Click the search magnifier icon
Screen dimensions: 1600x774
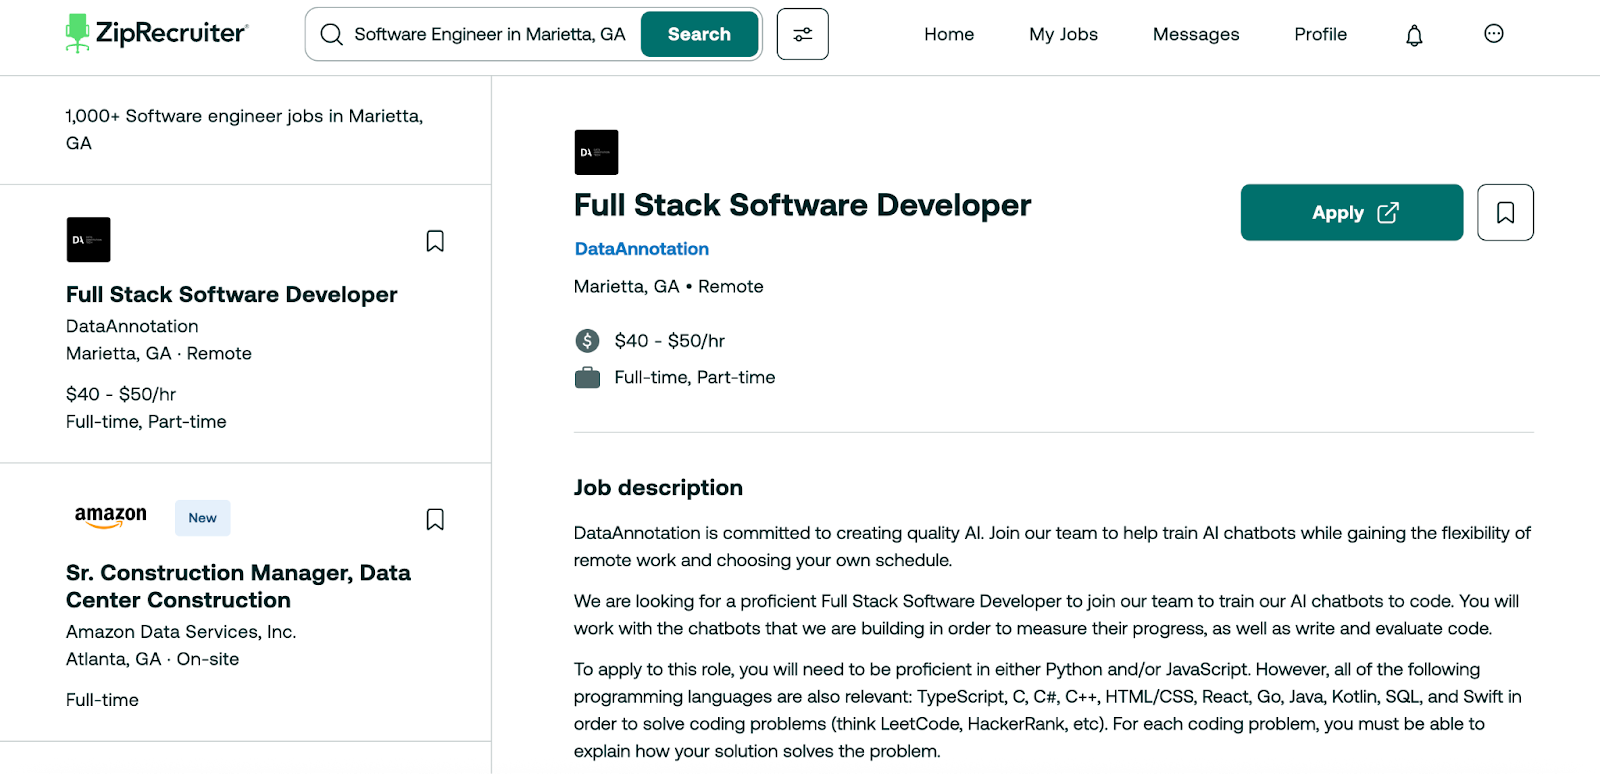click(331, 35)
